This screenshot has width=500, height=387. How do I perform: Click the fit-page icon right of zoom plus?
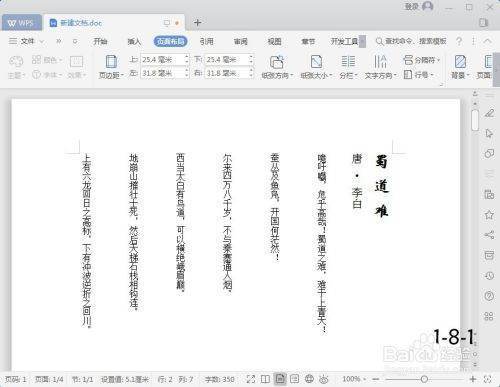pos(487,379)
